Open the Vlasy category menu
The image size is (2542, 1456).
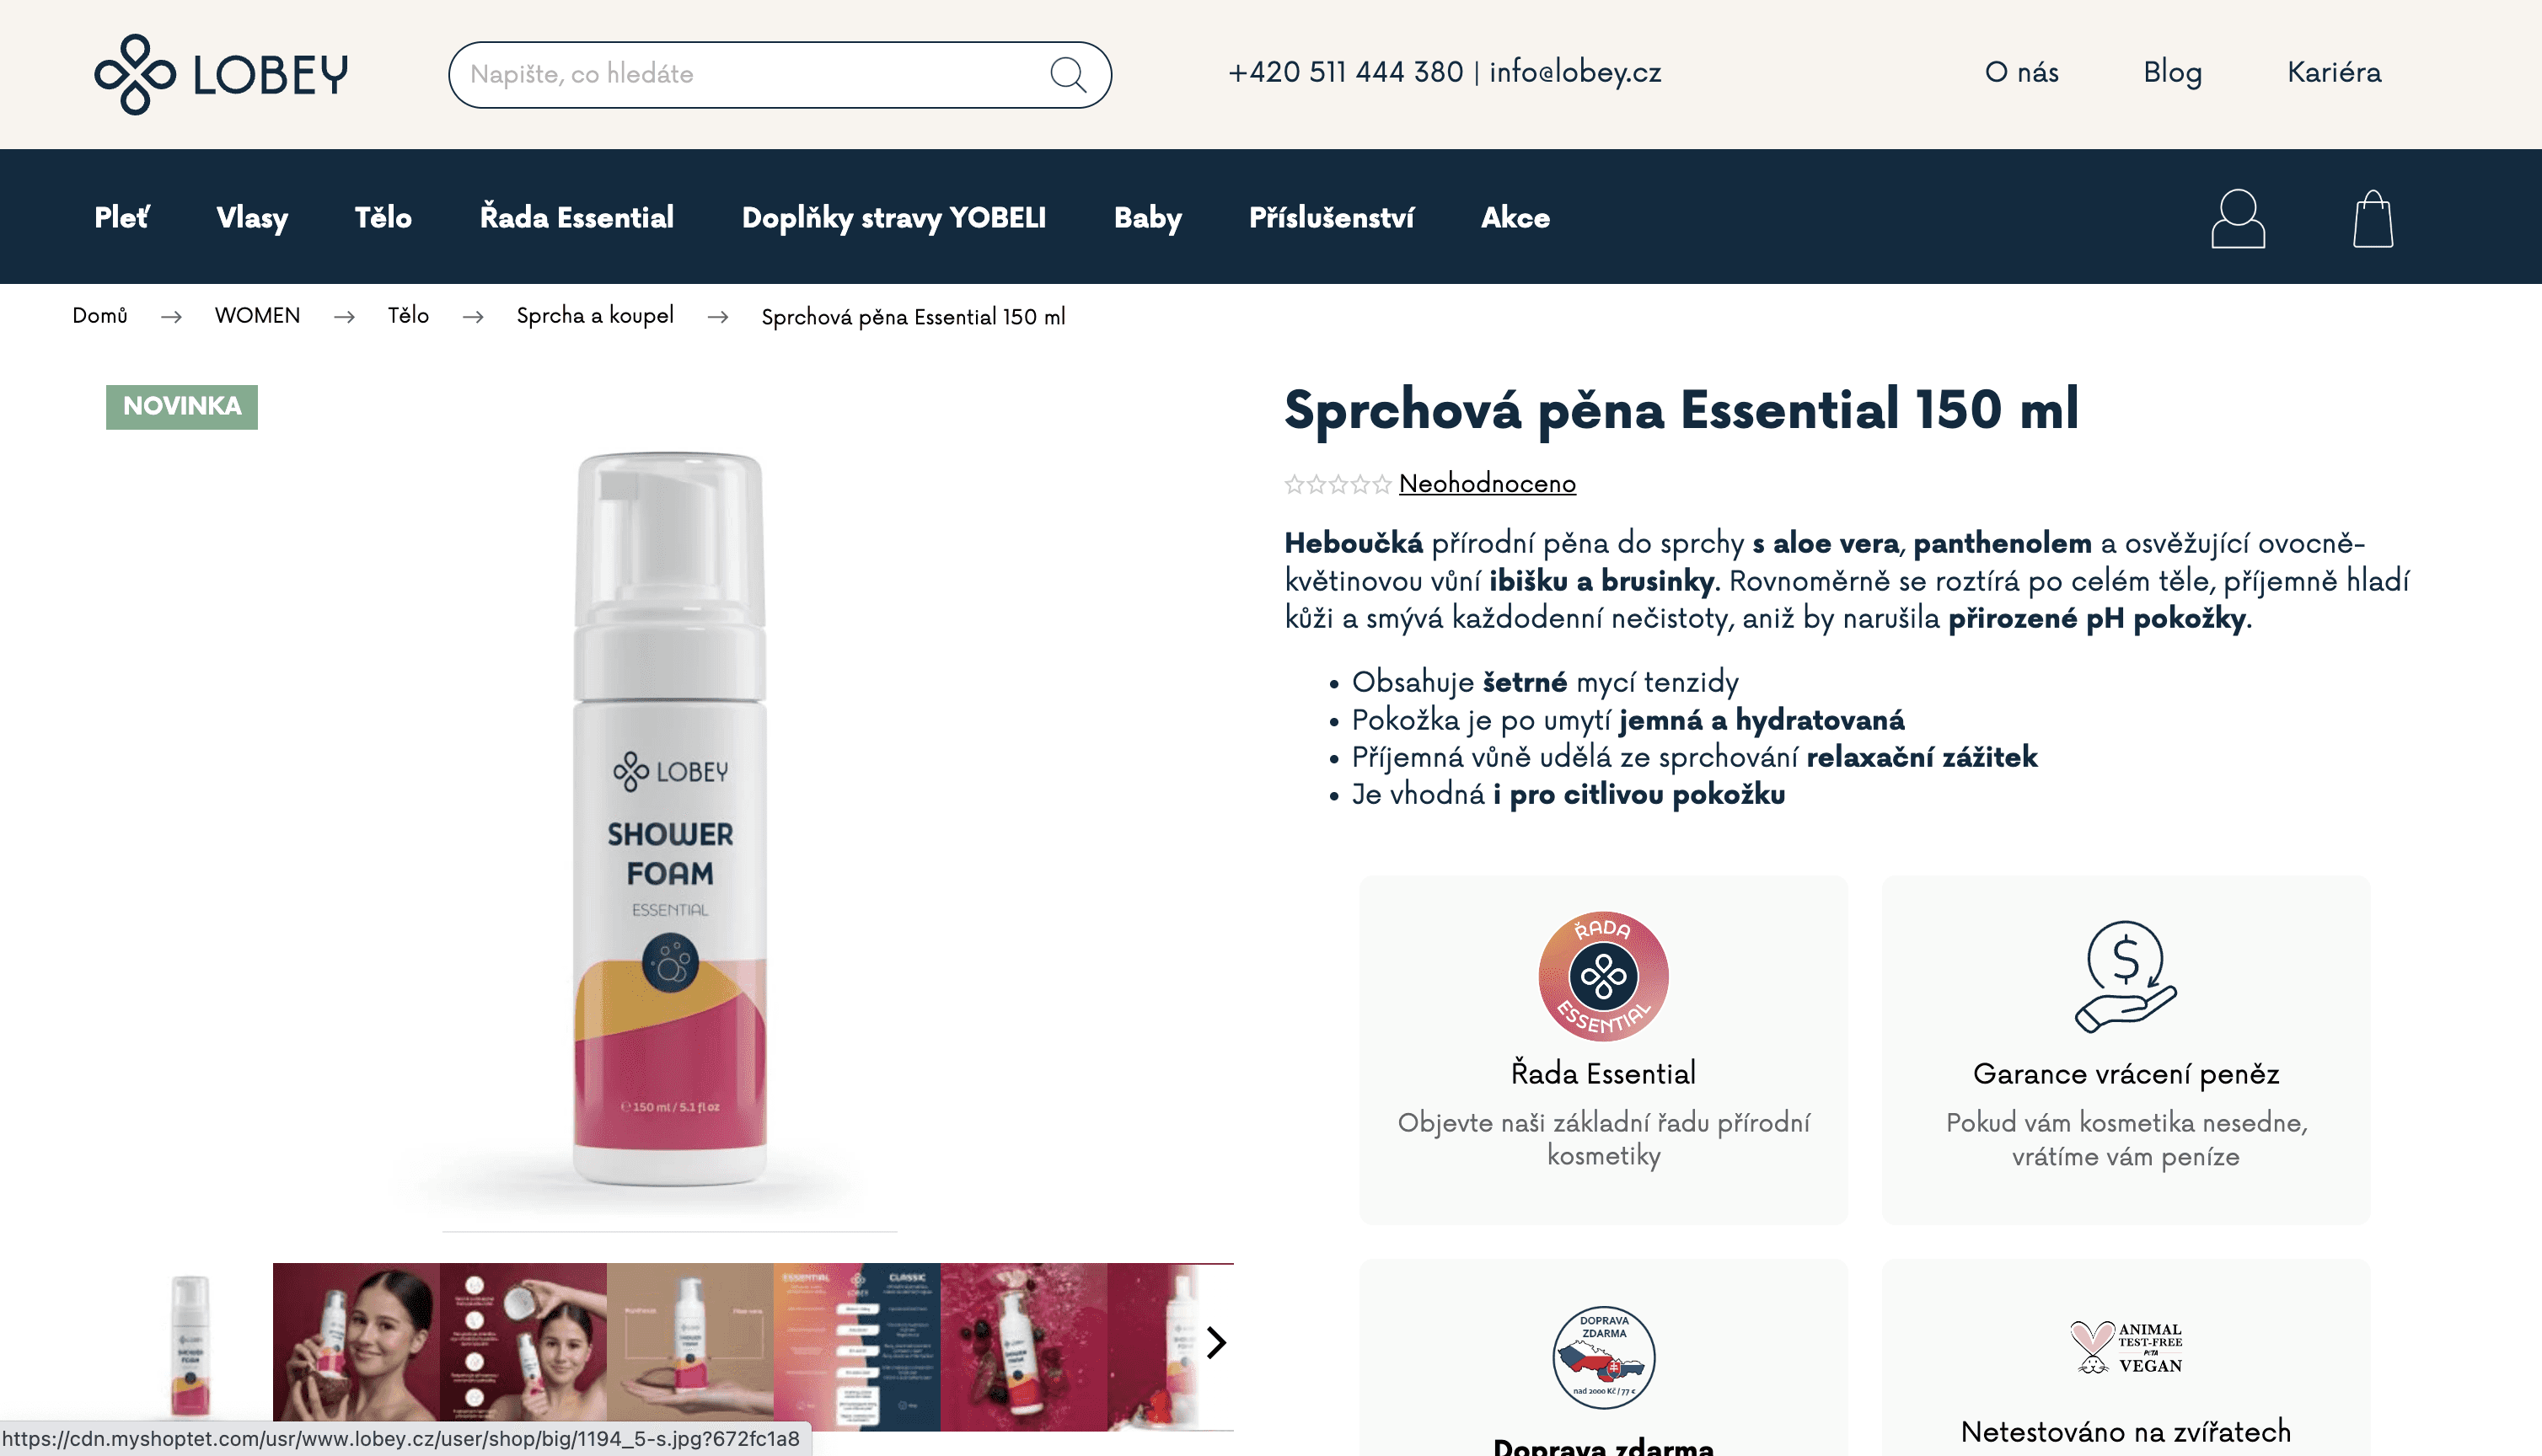point(252,217)
